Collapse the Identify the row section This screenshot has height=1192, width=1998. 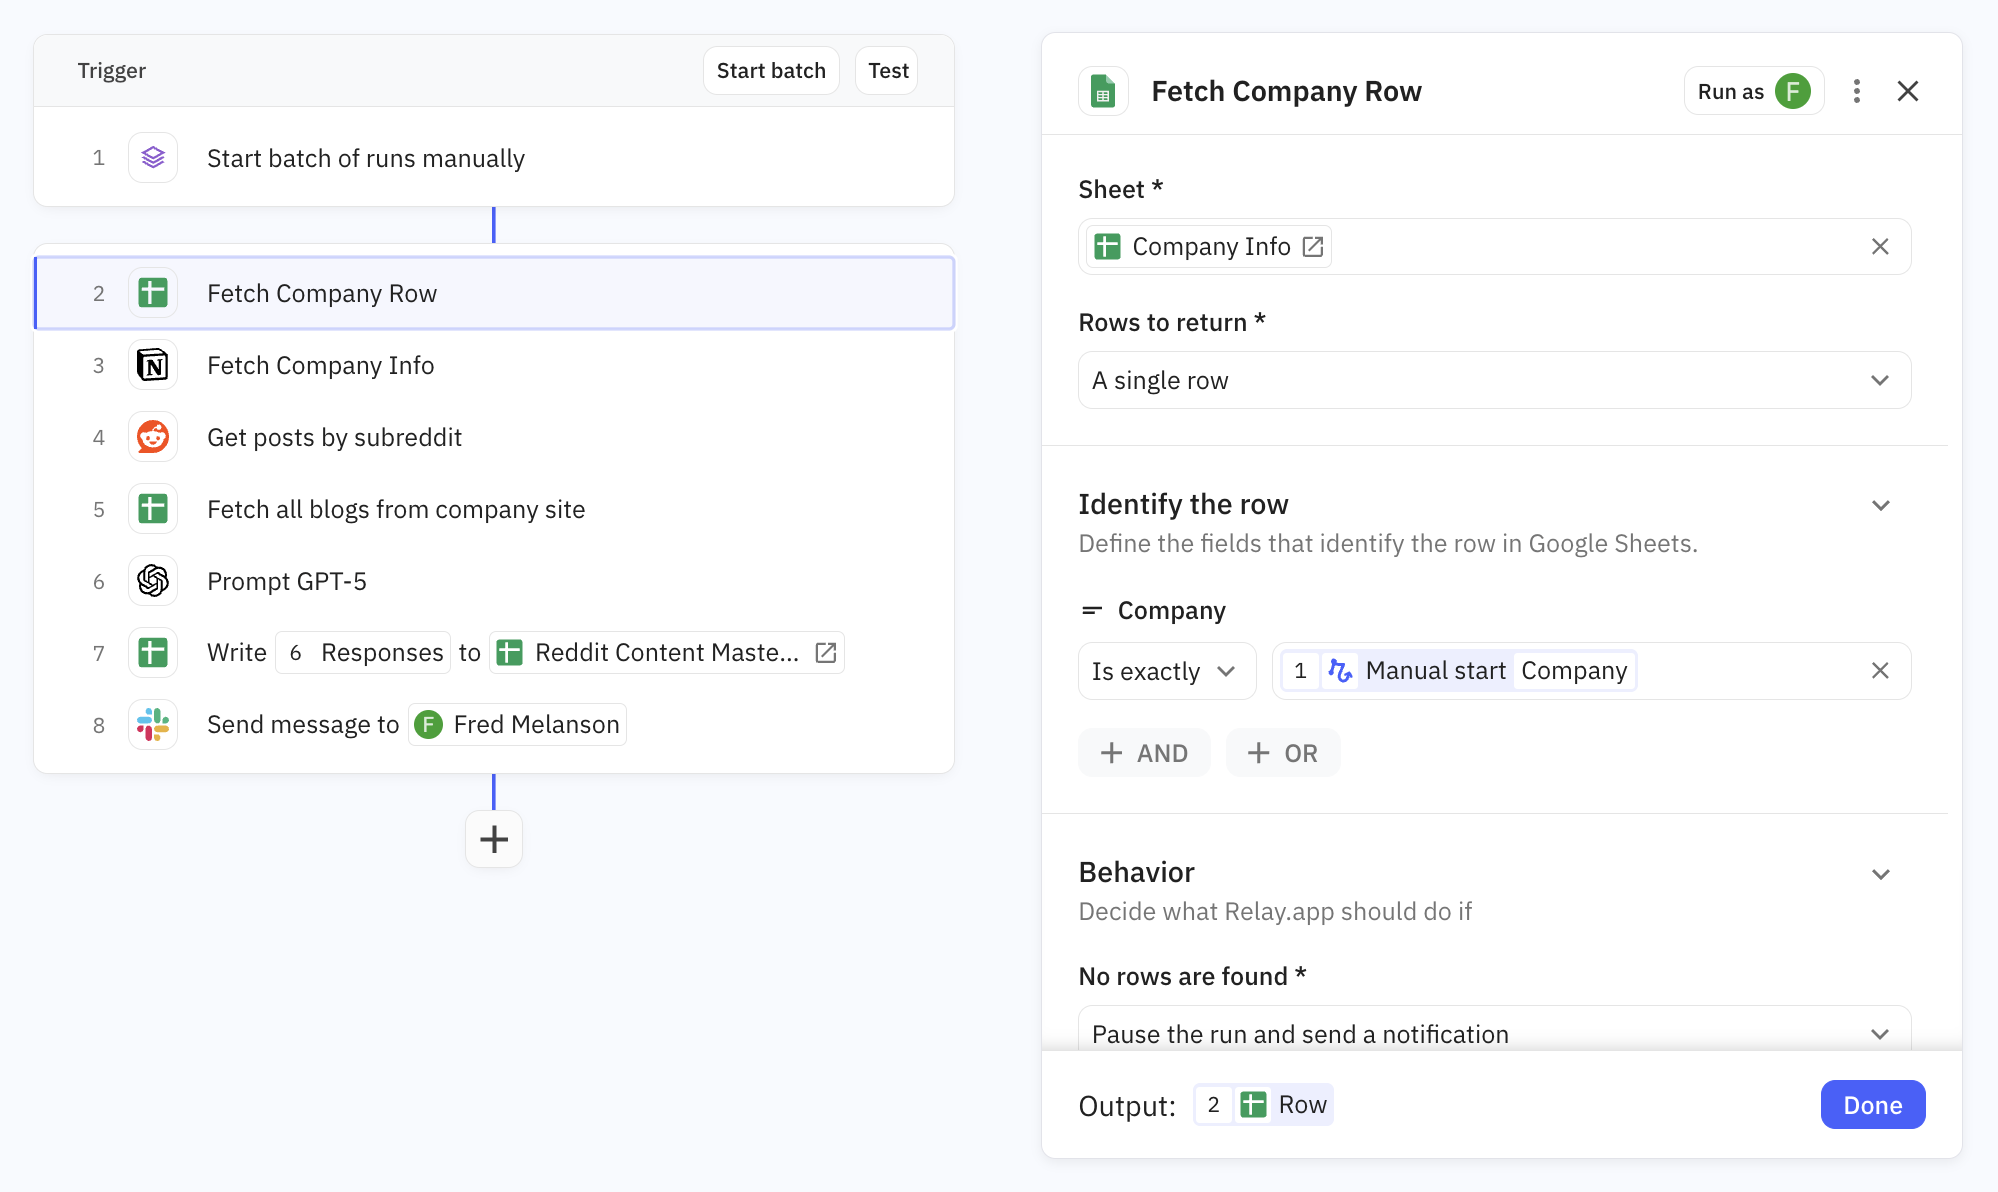1880,506
